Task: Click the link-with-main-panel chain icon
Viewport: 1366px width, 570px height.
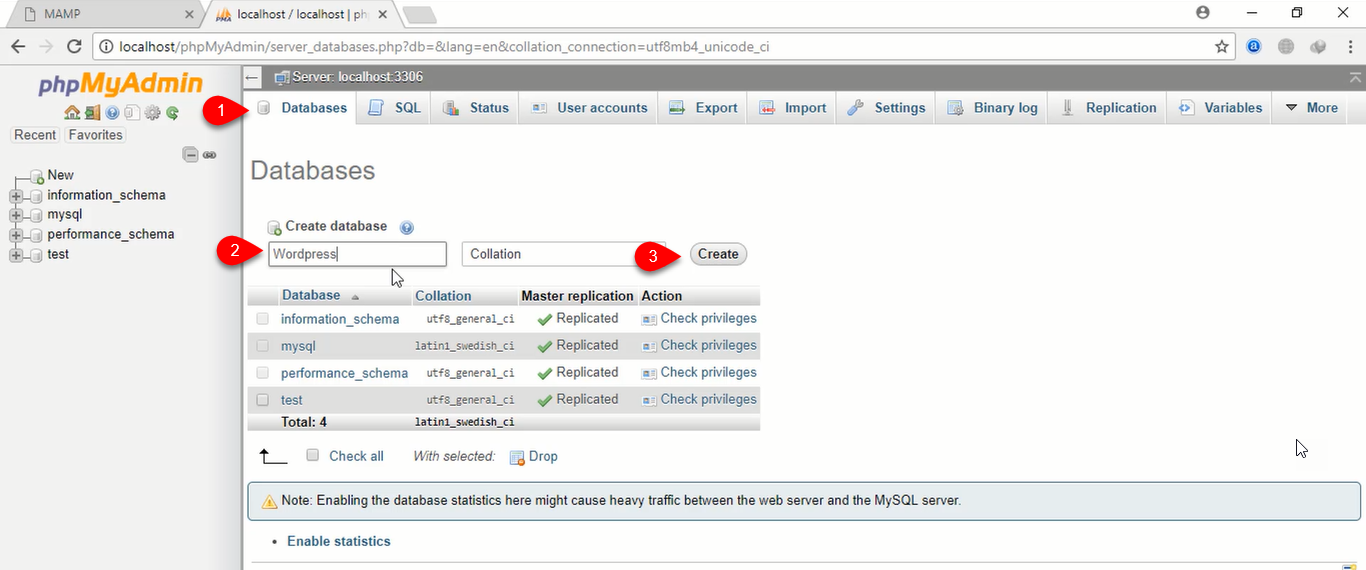Action: click(x=210, y=155)
